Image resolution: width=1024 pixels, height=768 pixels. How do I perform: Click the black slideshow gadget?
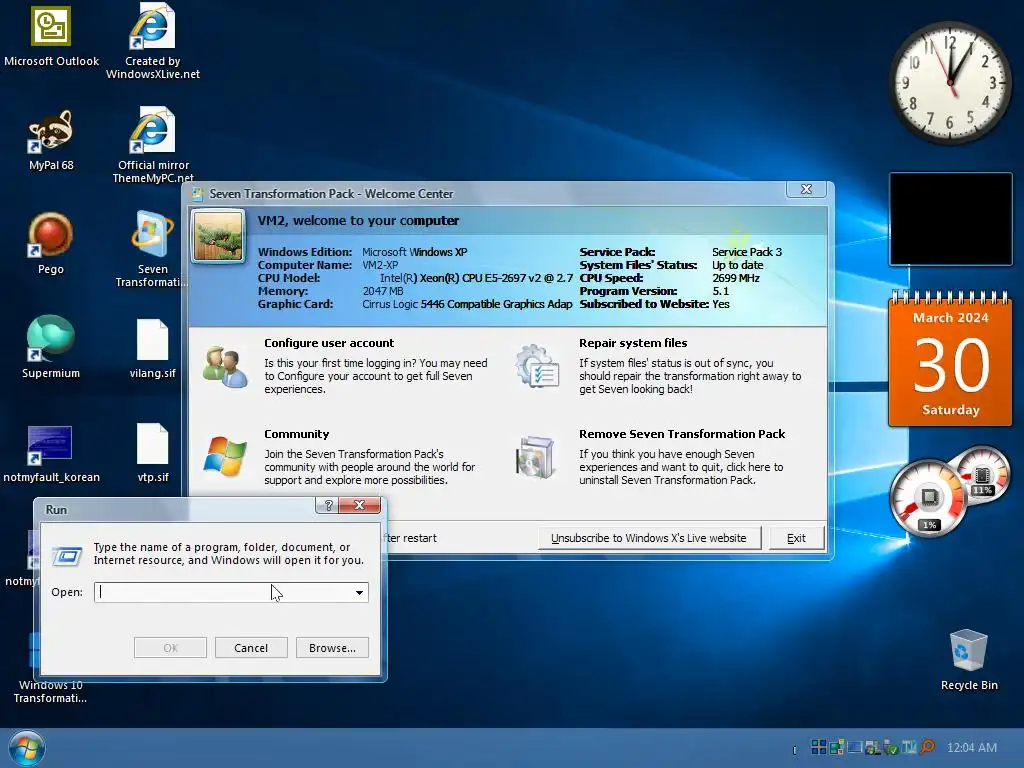pos(950,219)
